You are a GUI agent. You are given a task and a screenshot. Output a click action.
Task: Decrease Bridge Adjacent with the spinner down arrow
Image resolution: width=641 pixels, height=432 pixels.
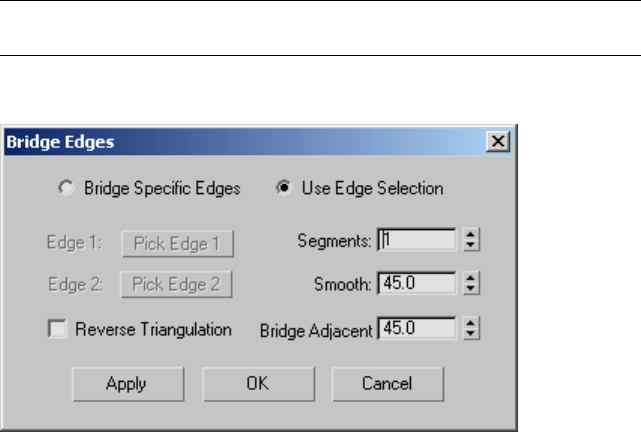pos(473,333)
